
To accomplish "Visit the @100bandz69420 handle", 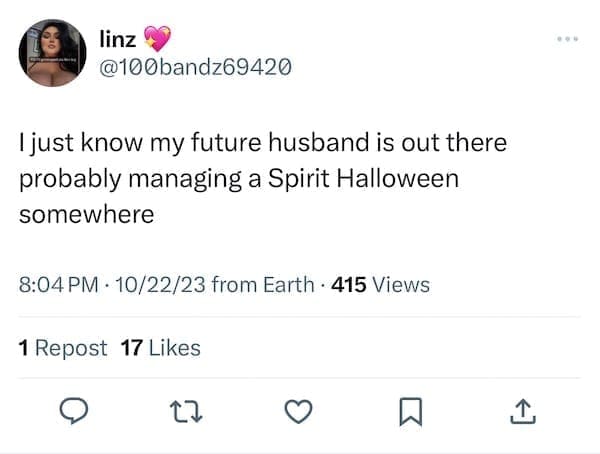I will (x=195, y=68).
